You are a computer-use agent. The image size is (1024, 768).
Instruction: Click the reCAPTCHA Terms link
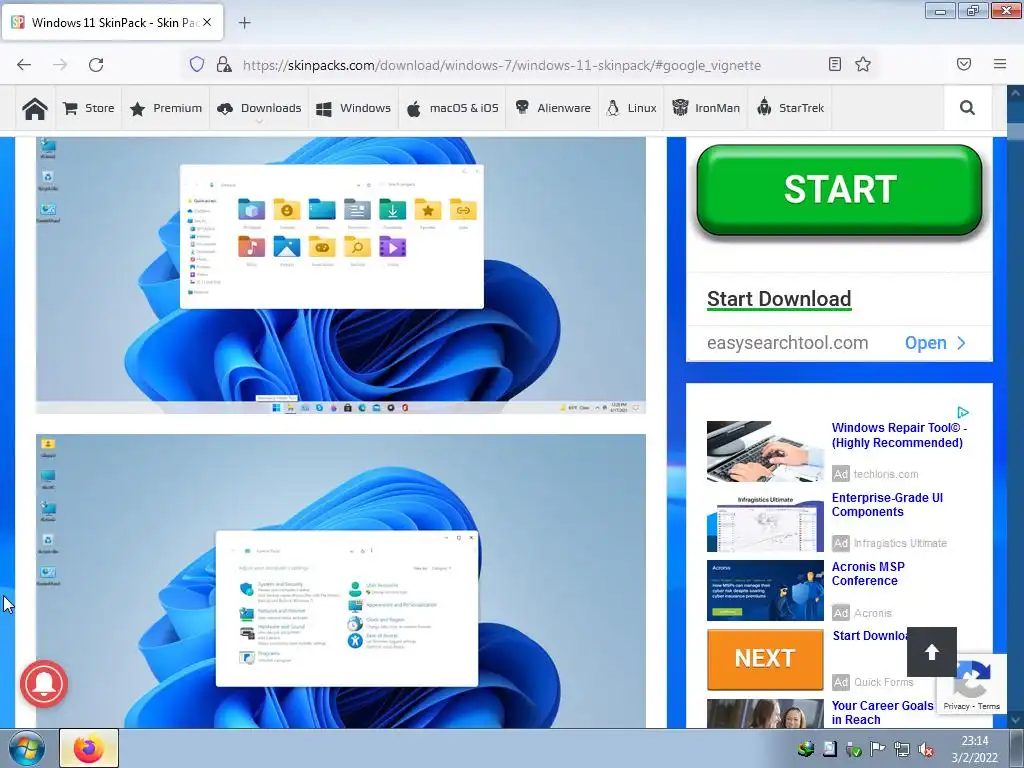pos(989,706)
